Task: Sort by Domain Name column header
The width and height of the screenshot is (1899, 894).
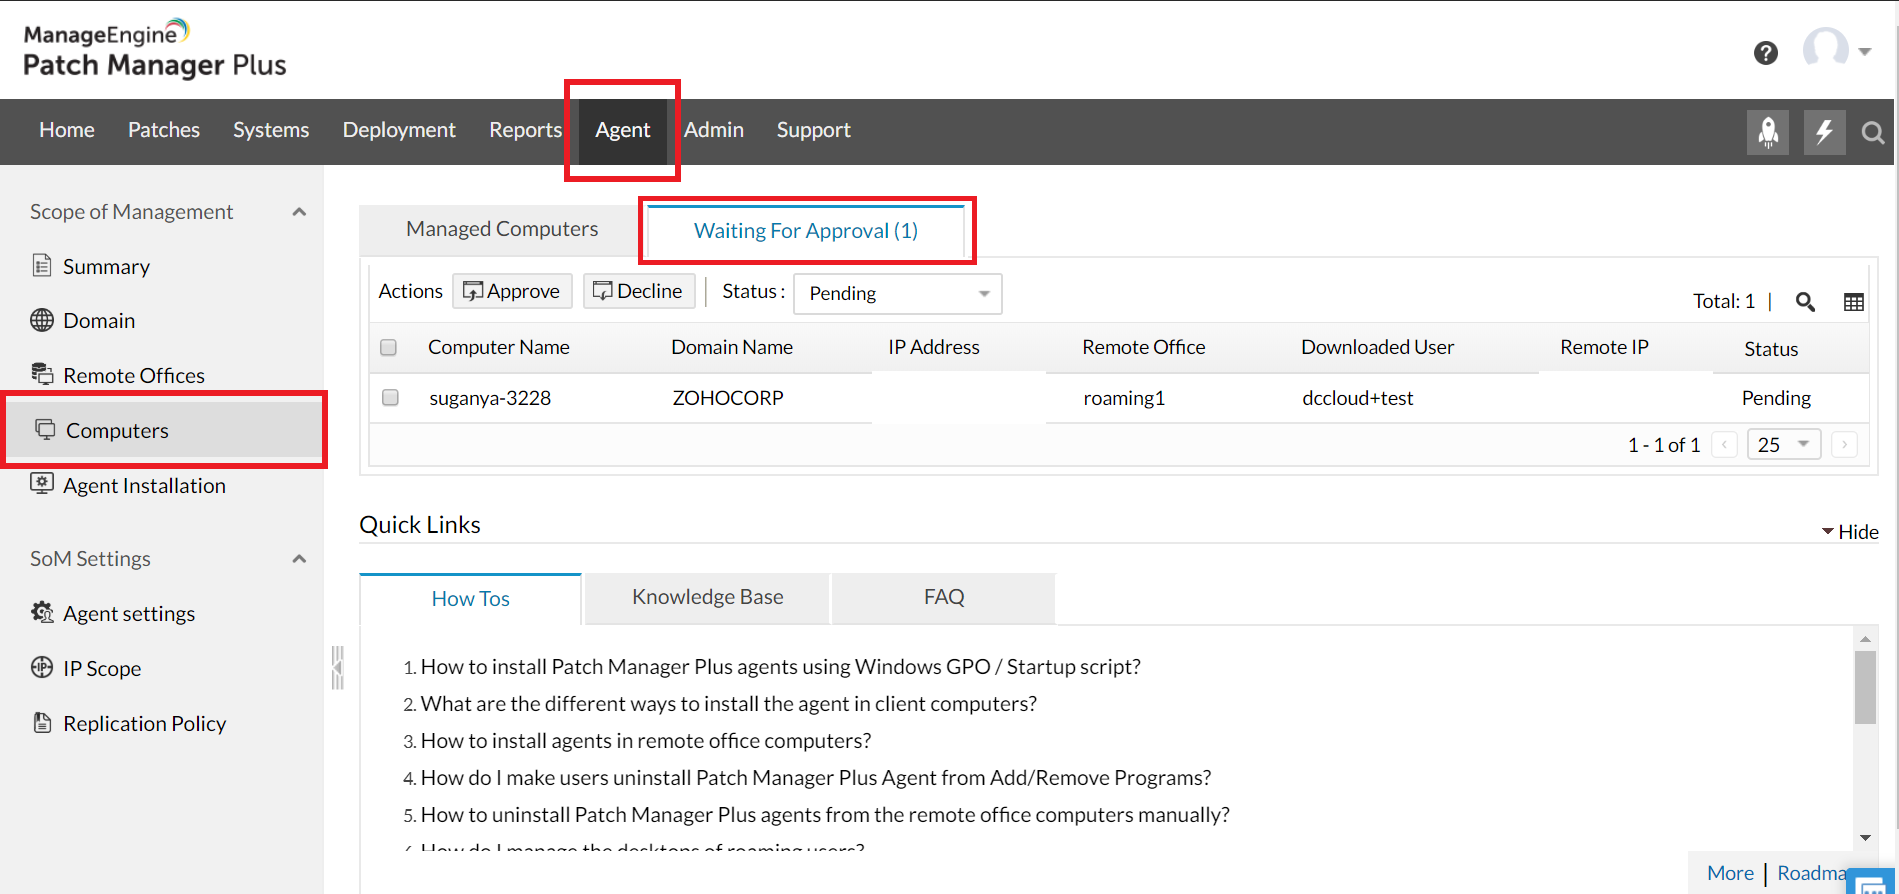Action: 732,347
